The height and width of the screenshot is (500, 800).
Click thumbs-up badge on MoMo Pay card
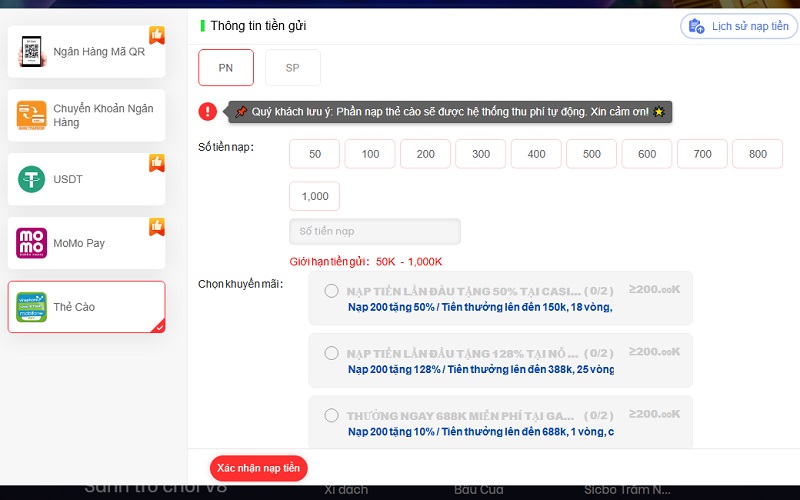tap(156, 227)
